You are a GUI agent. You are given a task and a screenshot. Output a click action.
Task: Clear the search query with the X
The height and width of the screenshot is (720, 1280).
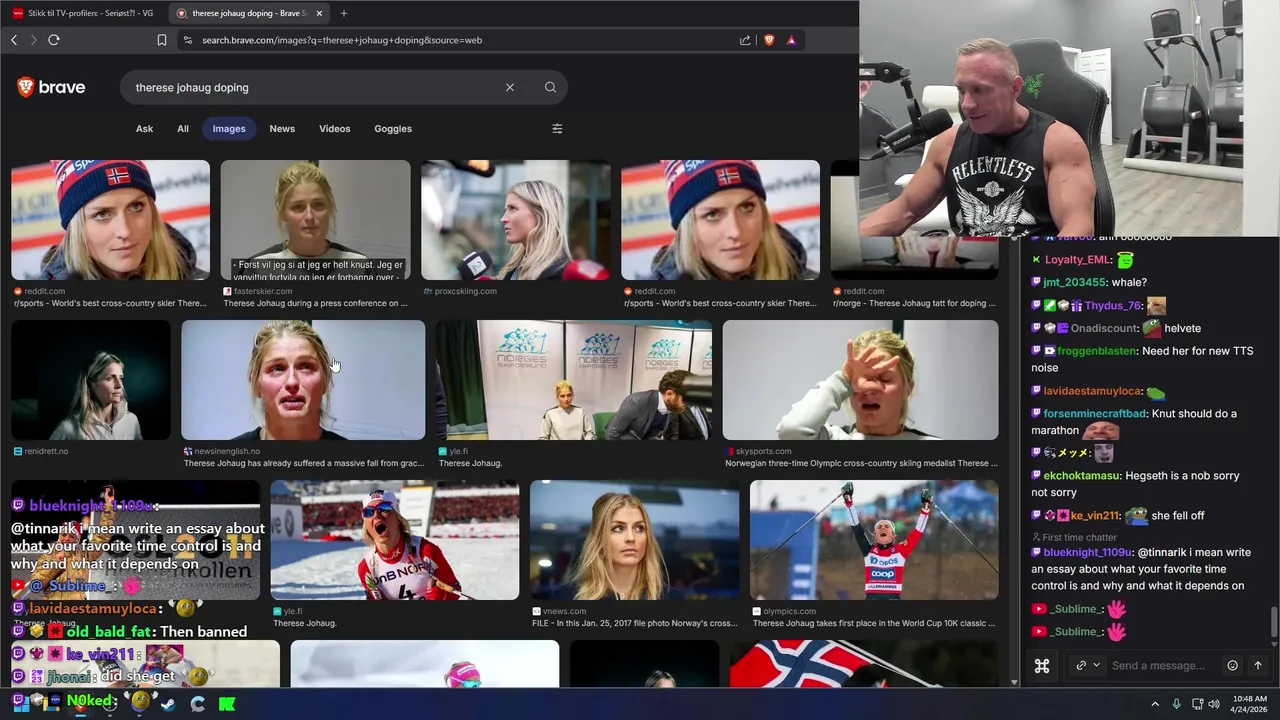pos(510,87)
